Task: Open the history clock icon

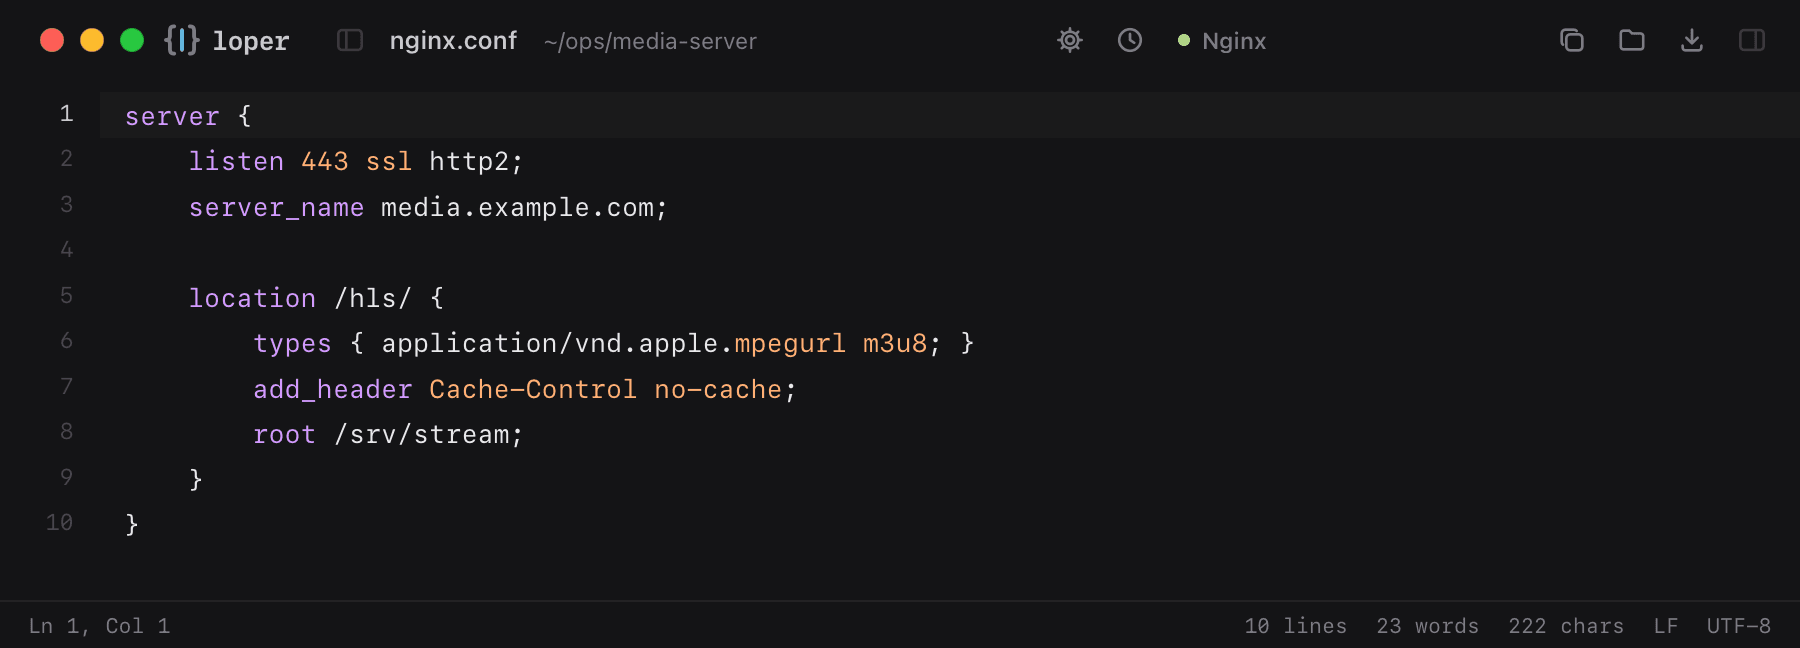Action: [x=1130, y=40]
